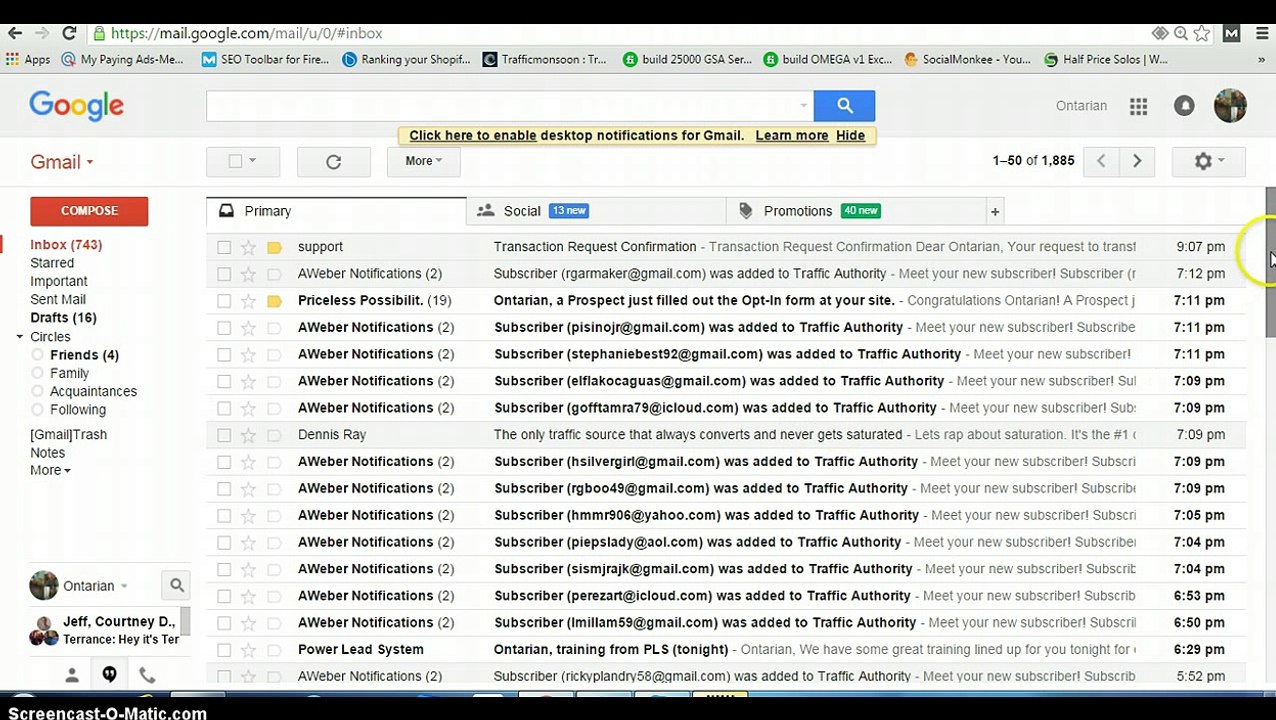Click 'Click here to enable' notifications link
Screen dimensions: 1276x720
473,135
